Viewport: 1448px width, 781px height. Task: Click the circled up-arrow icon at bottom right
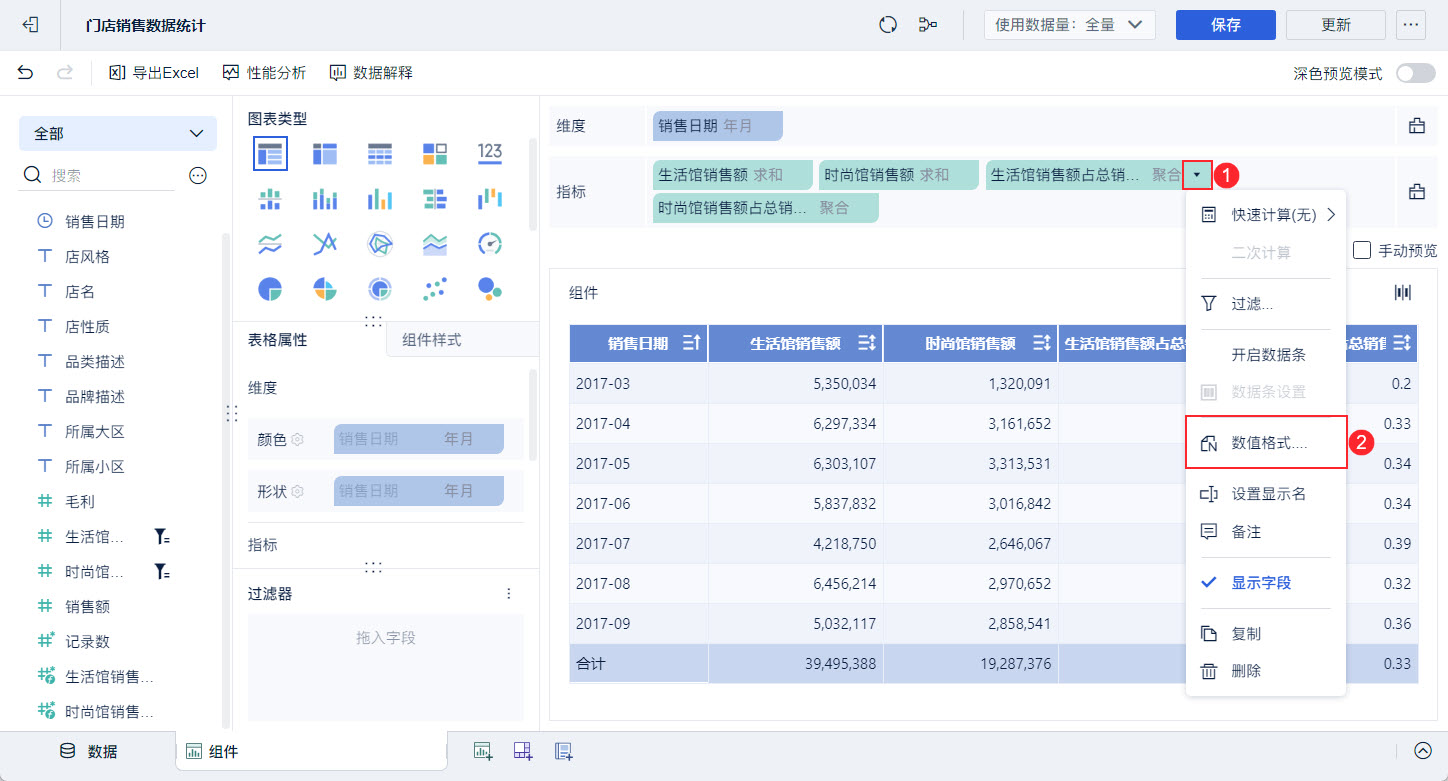click(1423, 751)
